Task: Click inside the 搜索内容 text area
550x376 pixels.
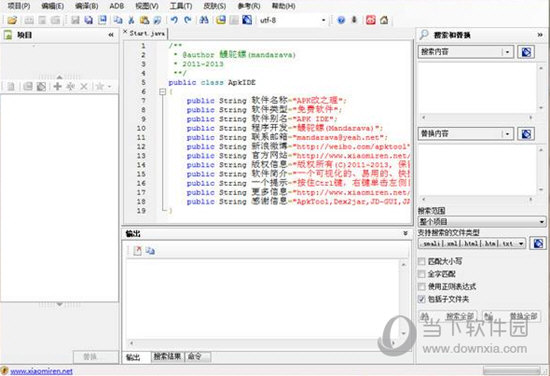Action: pos(477,87)
